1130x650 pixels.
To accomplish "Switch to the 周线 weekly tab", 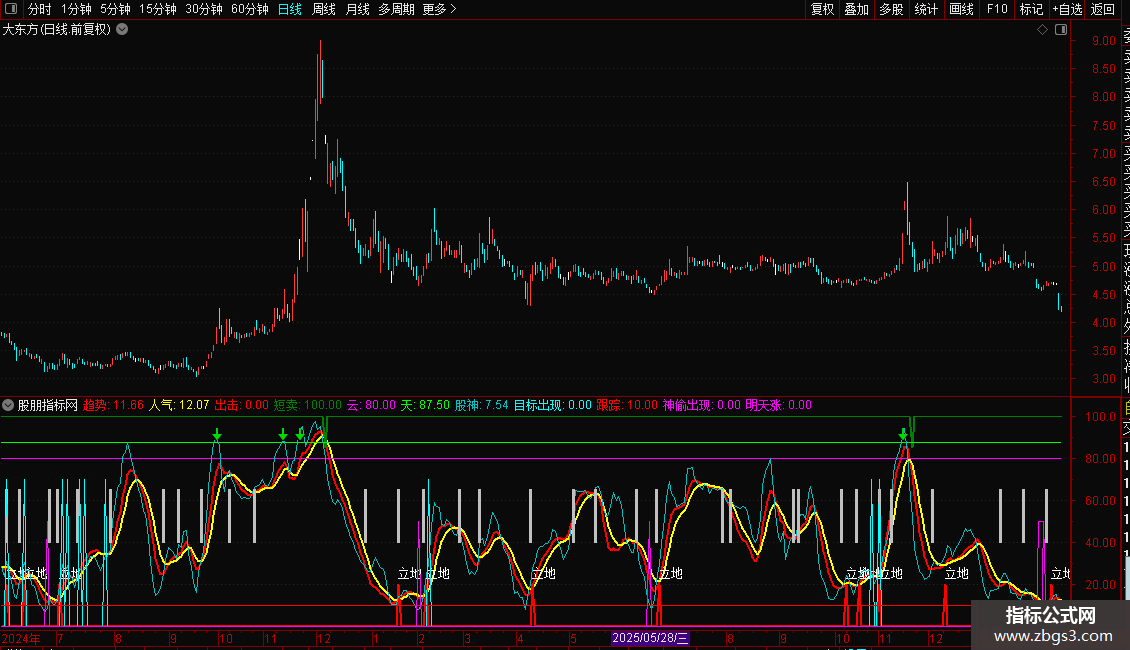I will point(324,9).
